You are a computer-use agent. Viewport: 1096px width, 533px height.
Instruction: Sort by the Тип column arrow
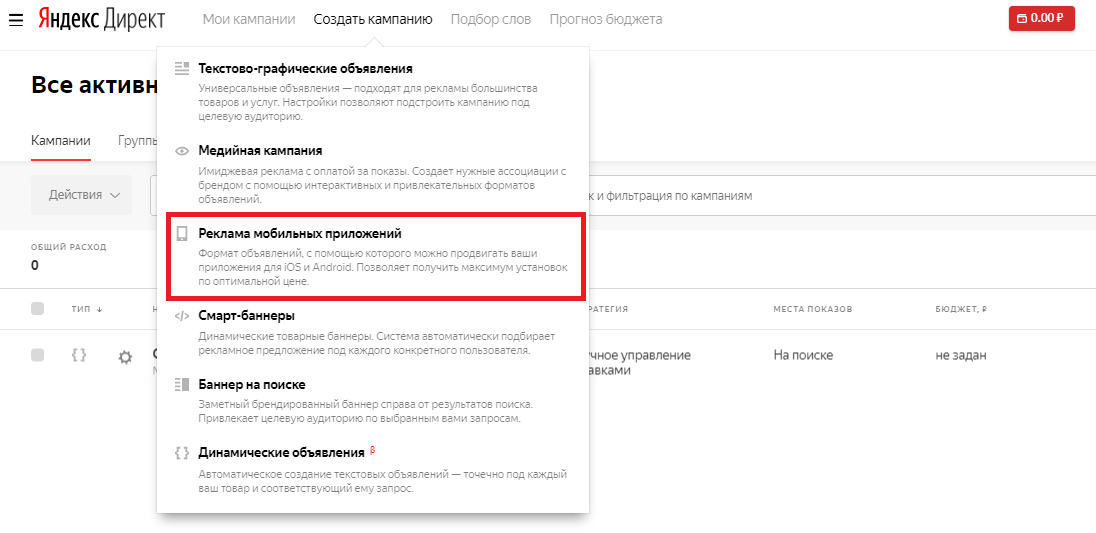(x=99, y=310)
